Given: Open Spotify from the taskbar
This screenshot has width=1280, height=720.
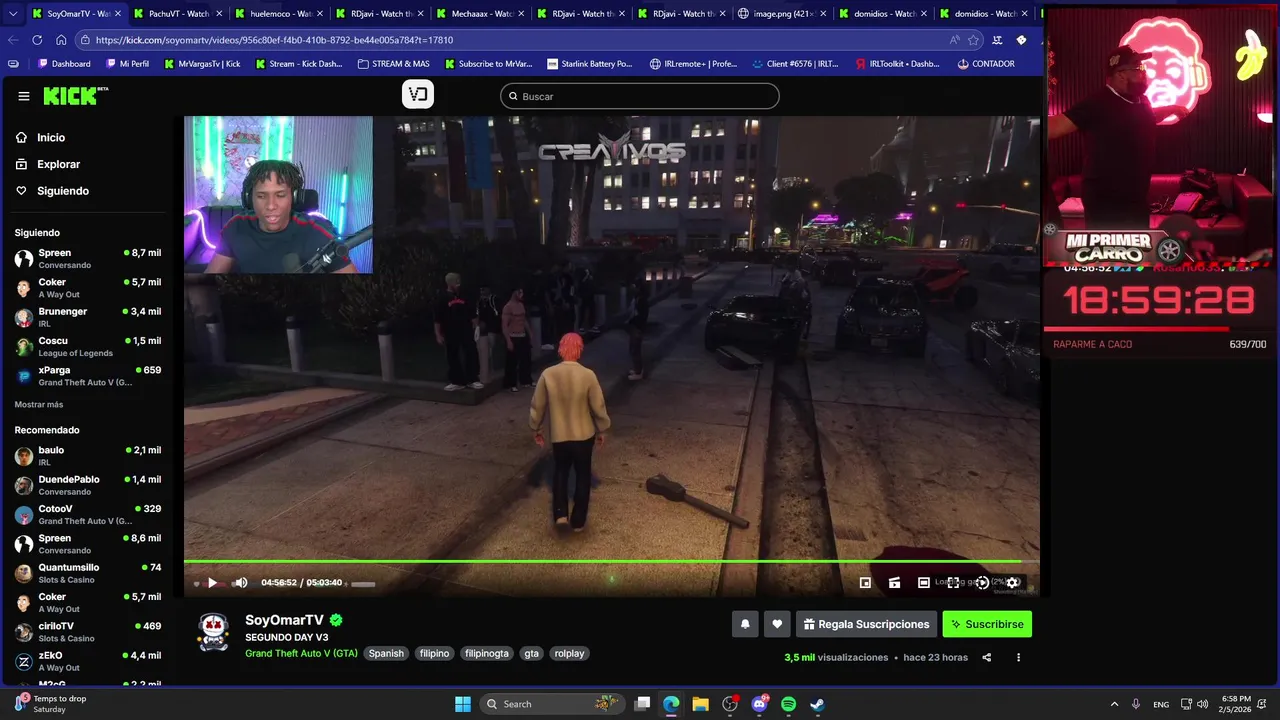Looking at the screenshot, I should point(788,704).
